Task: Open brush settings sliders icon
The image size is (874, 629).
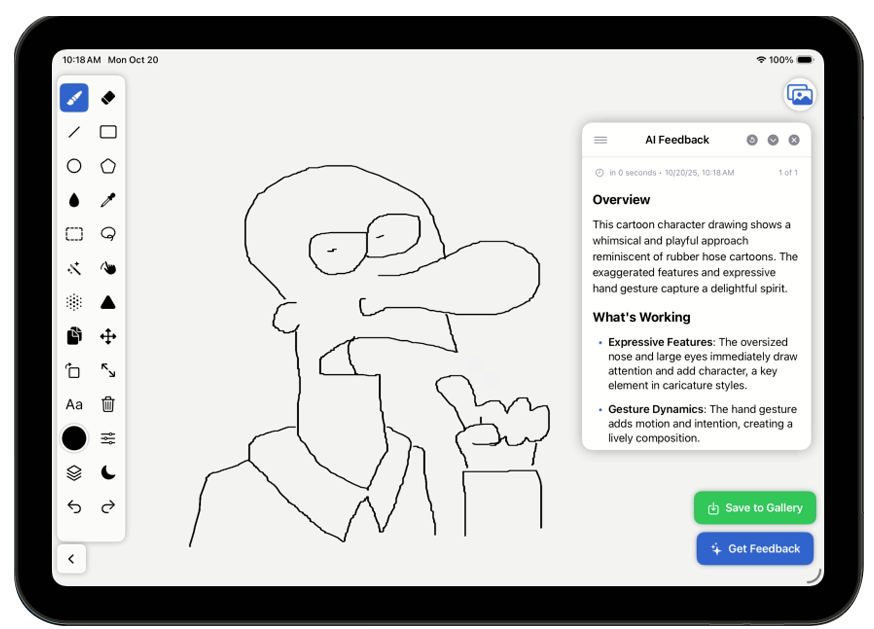Action: coord(108,438)
